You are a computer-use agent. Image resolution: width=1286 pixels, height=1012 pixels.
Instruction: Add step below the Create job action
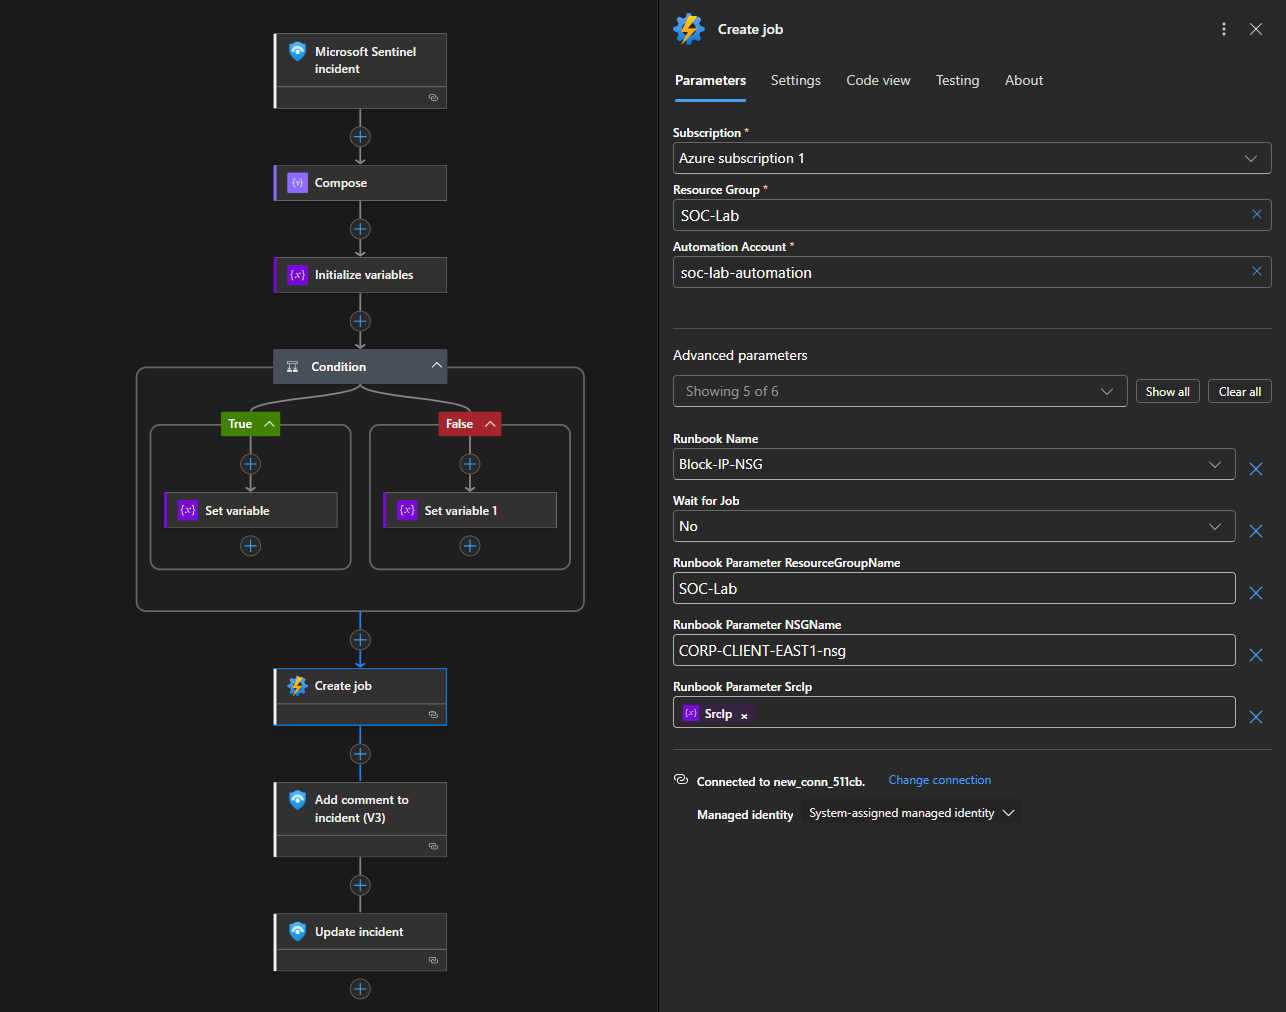click(x=360, y=754)
